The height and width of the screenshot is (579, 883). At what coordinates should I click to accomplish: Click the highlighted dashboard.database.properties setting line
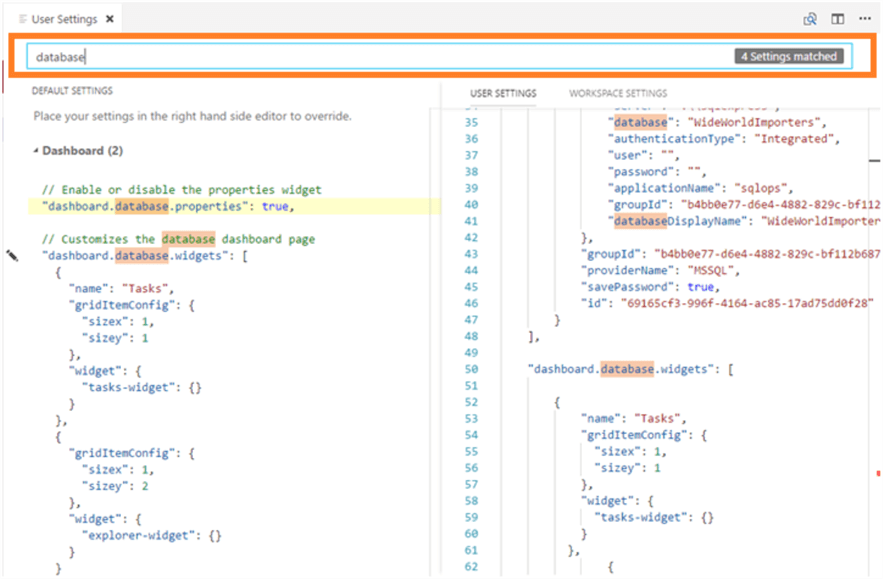[x=166, y=206]
